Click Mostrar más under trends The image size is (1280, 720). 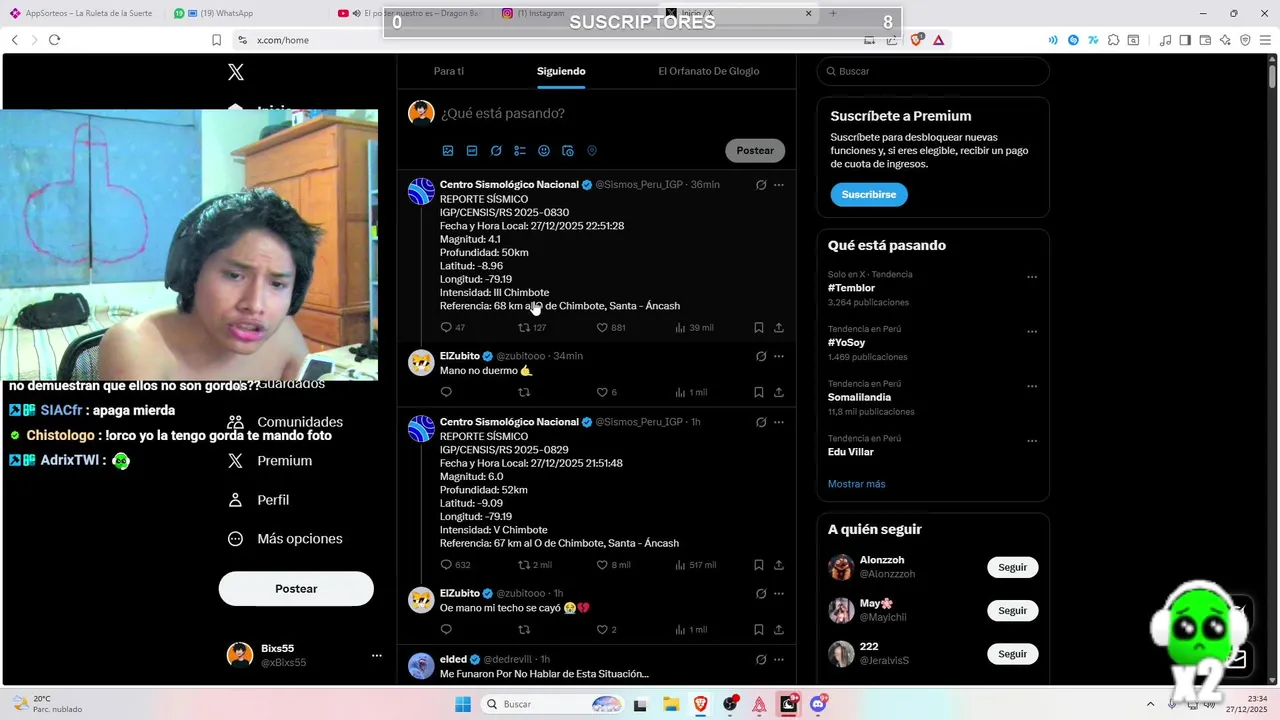(856, 484)
